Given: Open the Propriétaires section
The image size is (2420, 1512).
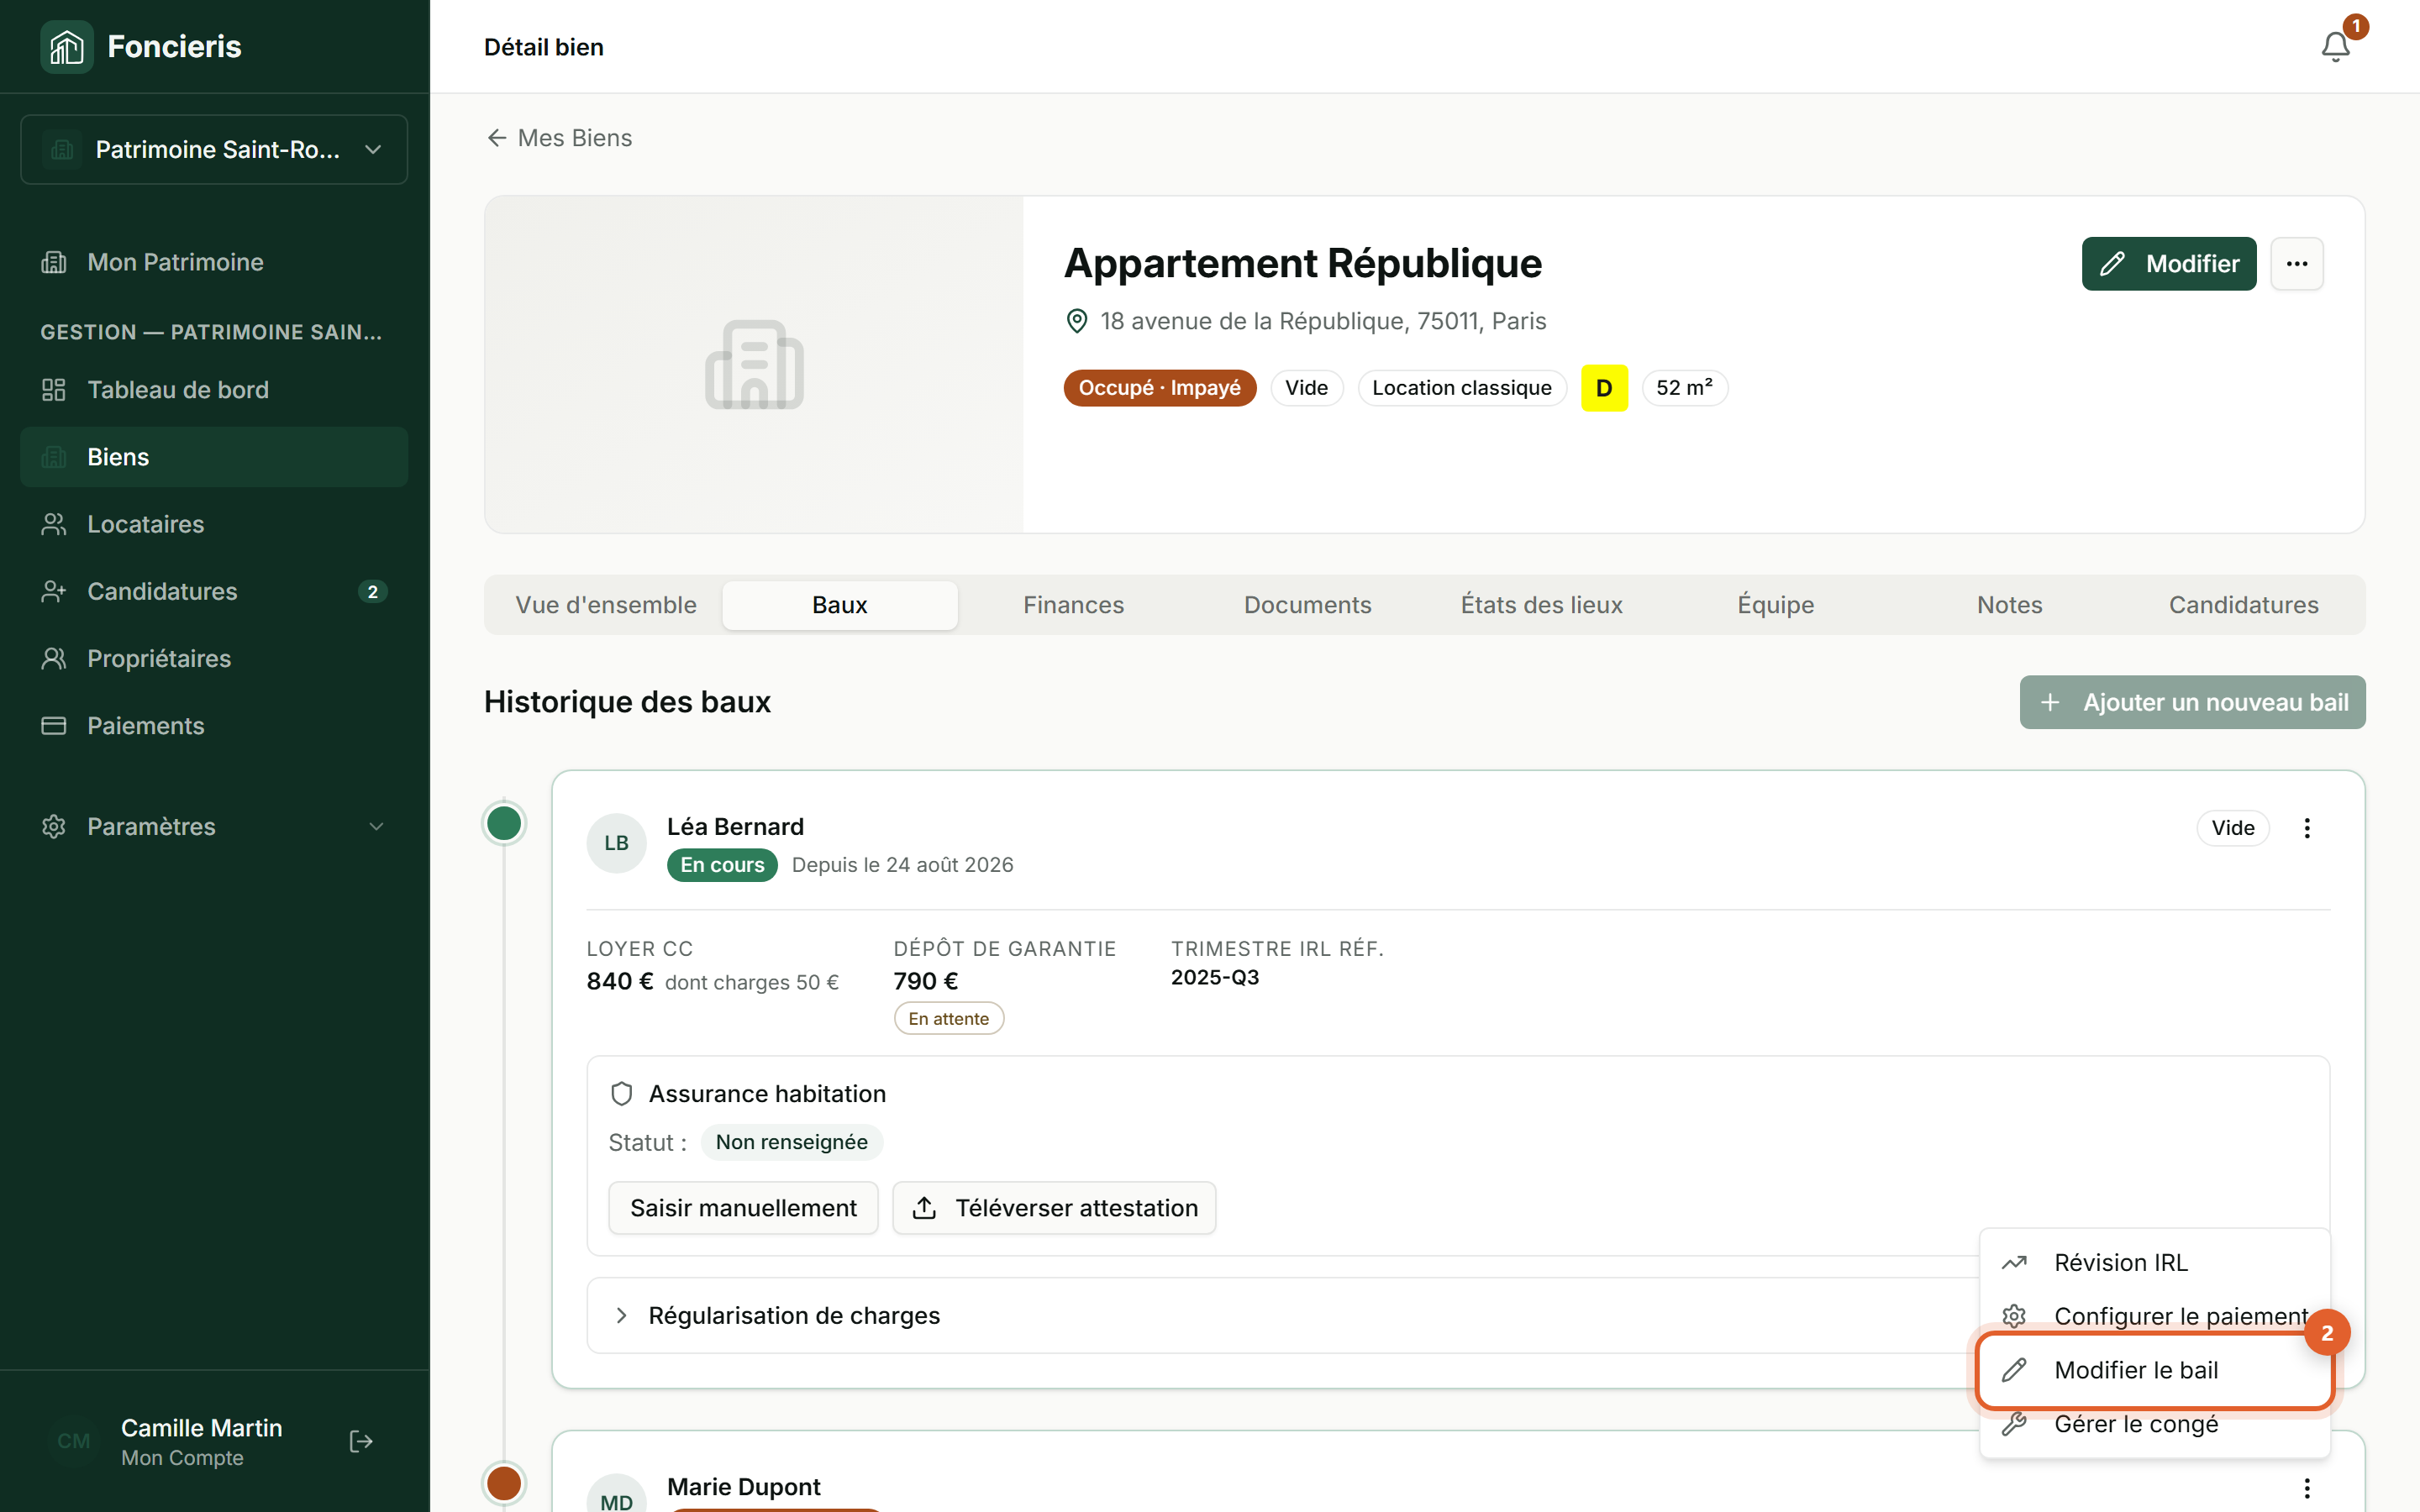Looking at the screenshot, I should [214, 658].
